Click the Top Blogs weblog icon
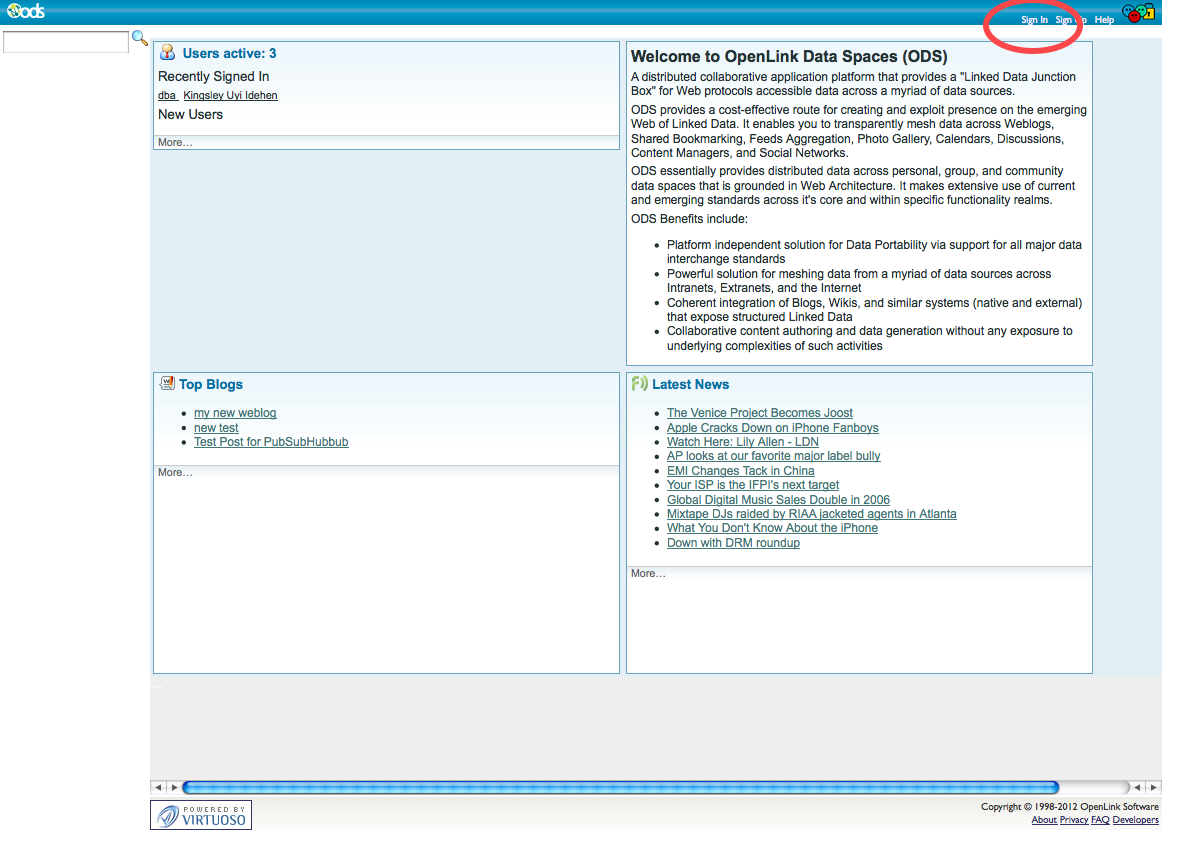 pyautogui.click(x=167, y=383)
